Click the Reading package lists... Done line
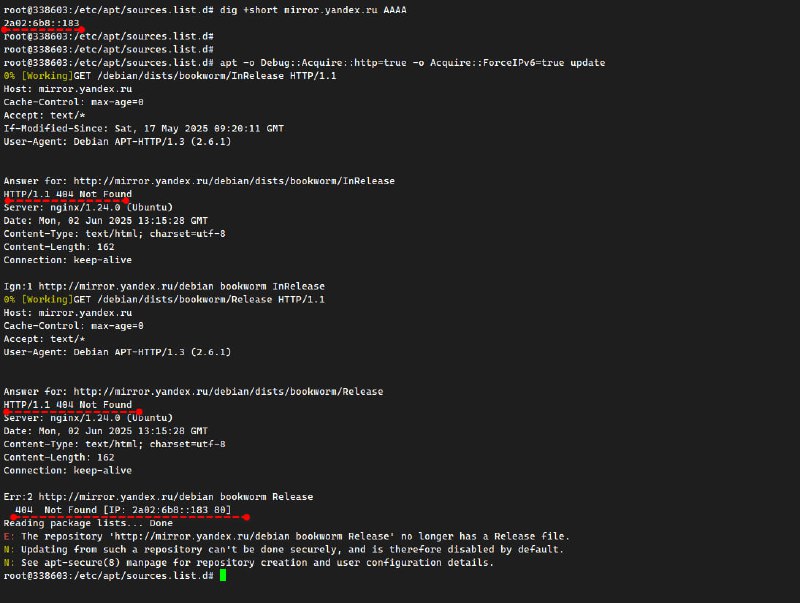This screenshot has width=800, height=603. [88, 523]
